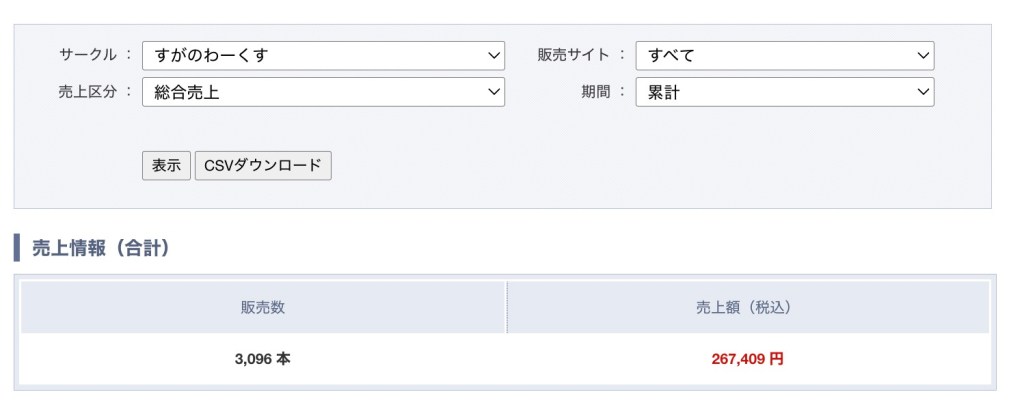Screen dimensions: 1024x407
Task: Open the サークル dropdown showing すがのわーくす
Action: pos(322,55)
